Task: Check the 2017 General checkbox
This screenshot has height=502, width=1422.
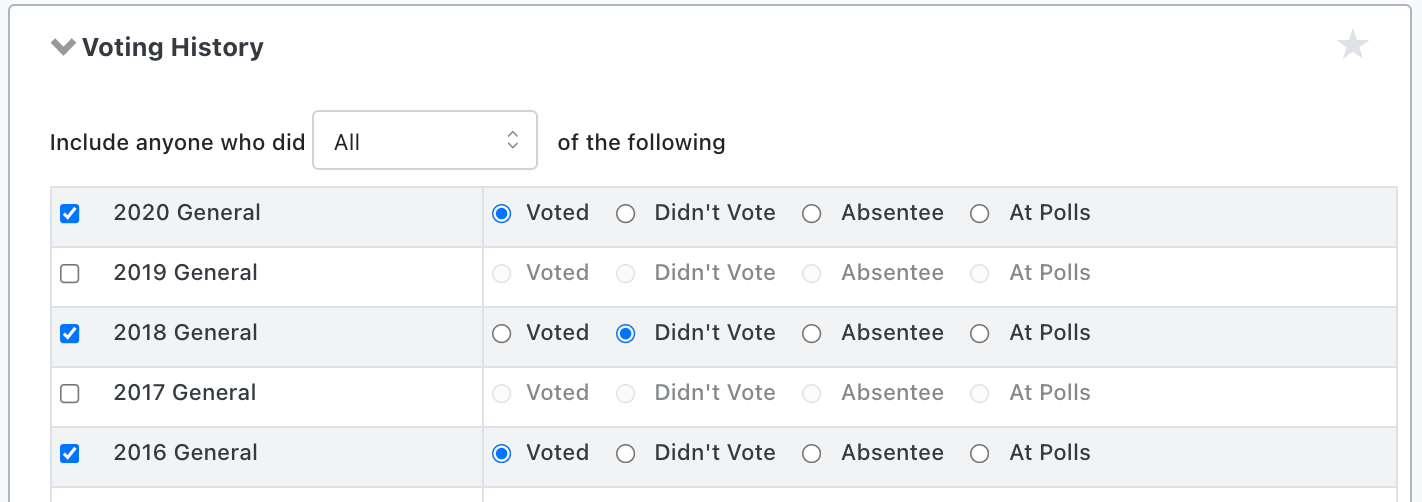Action: [70, 393]
